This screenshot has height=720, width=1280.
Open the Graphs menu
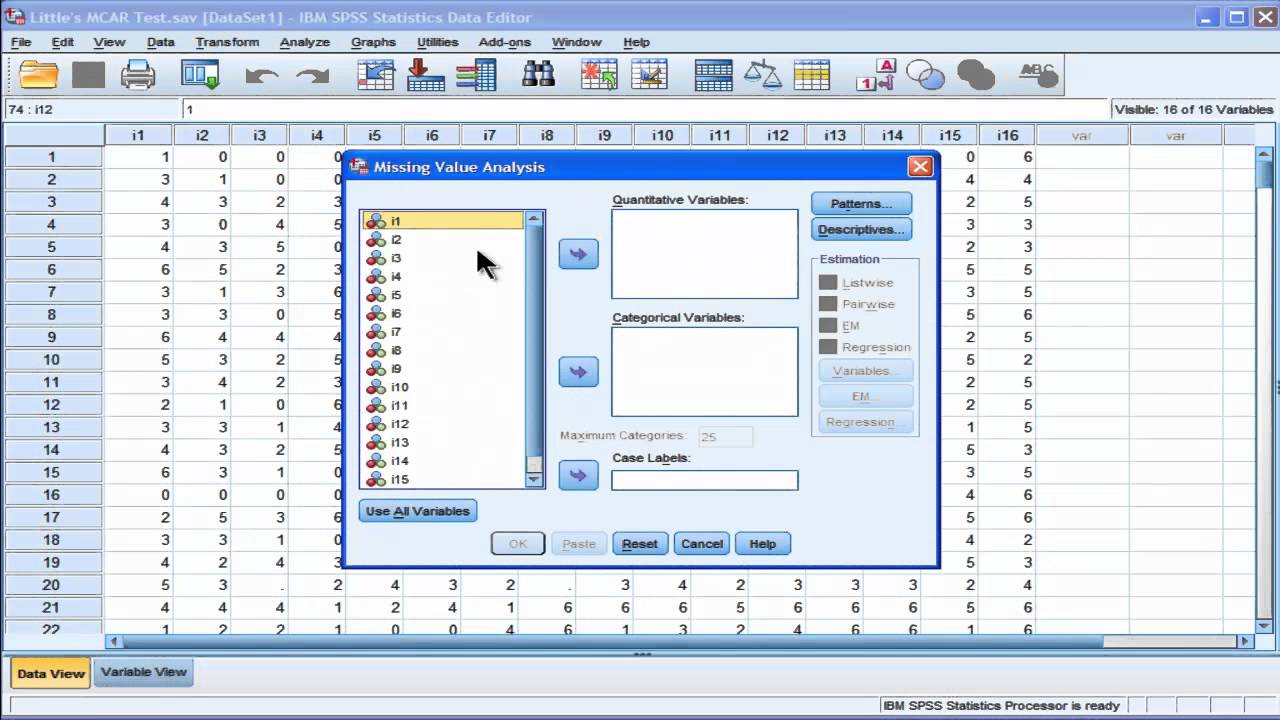(x=373, y=42)
